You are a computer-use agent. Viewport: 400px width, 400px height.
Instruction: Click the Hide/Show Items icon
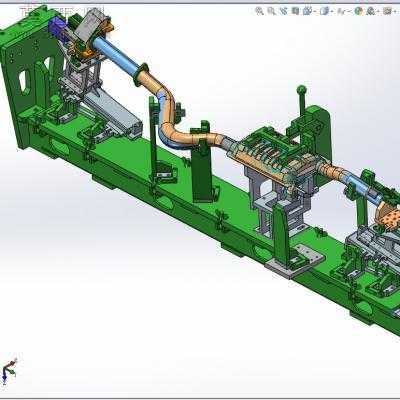(x=341, y=12)
